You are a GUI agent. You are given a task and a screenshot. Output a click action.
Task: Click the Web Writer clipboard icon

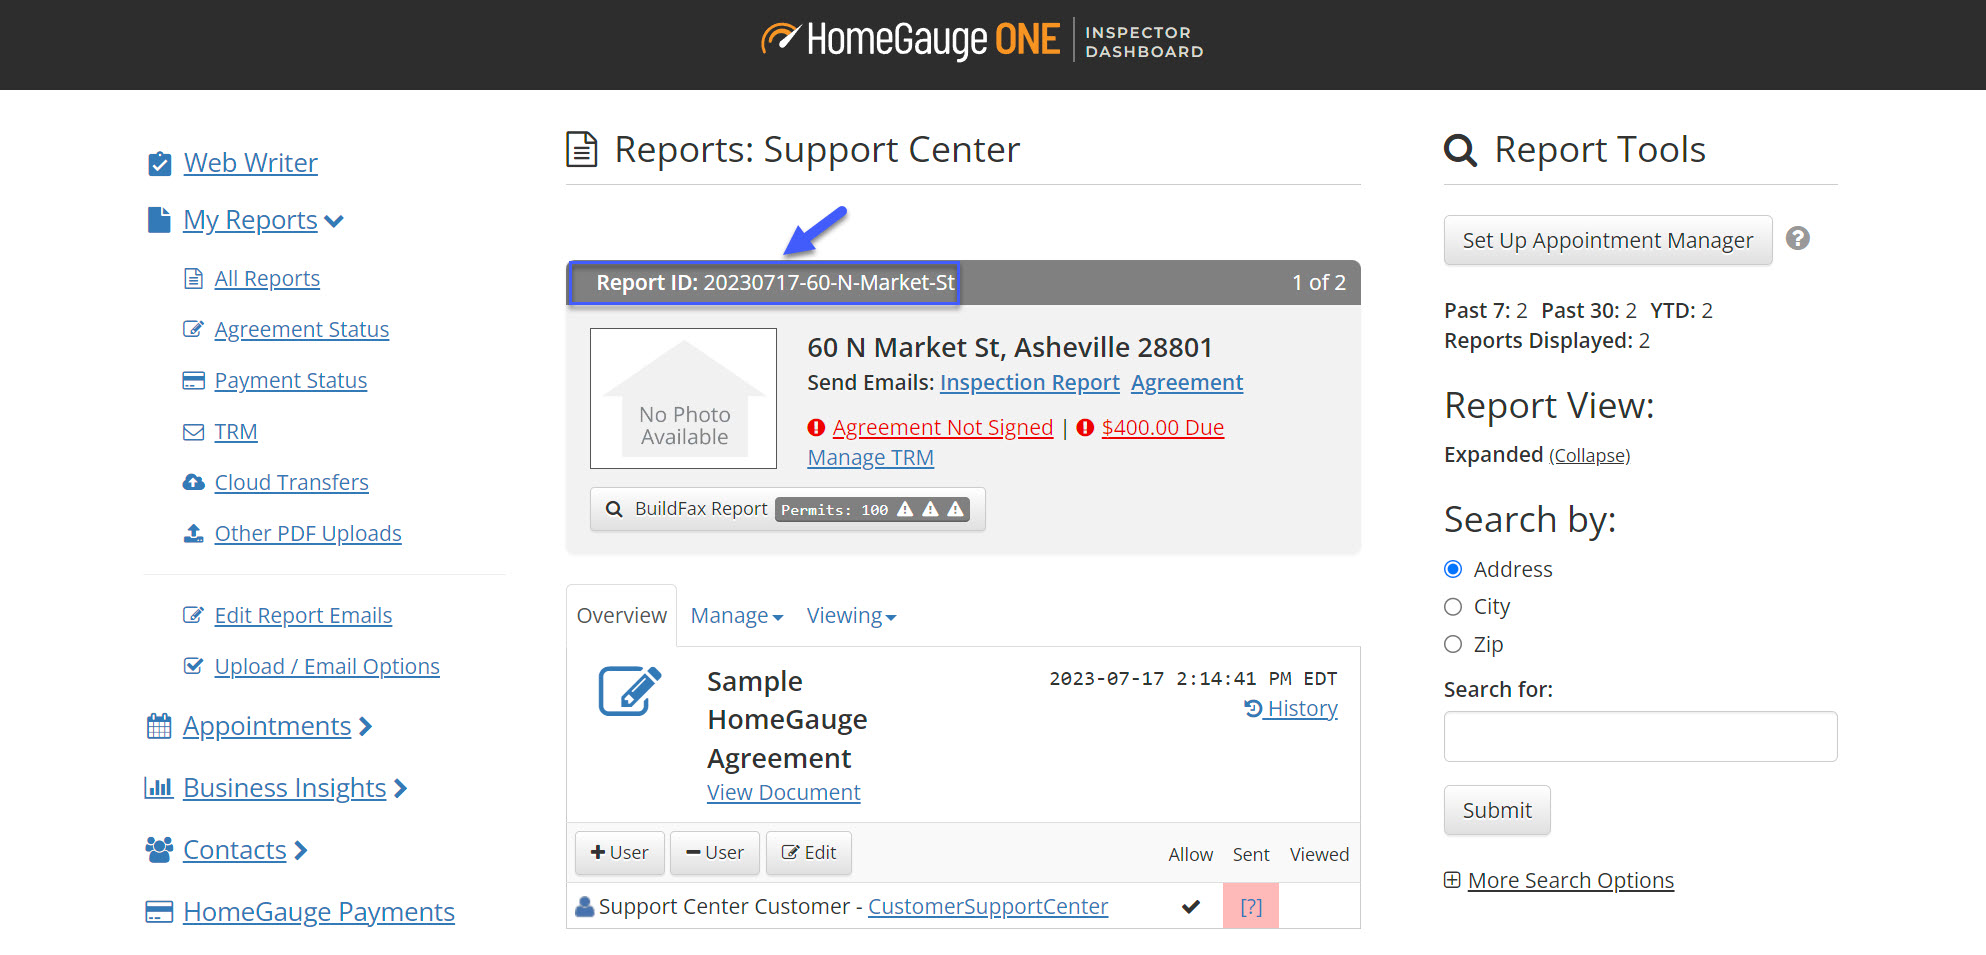(x=159, y=163)
